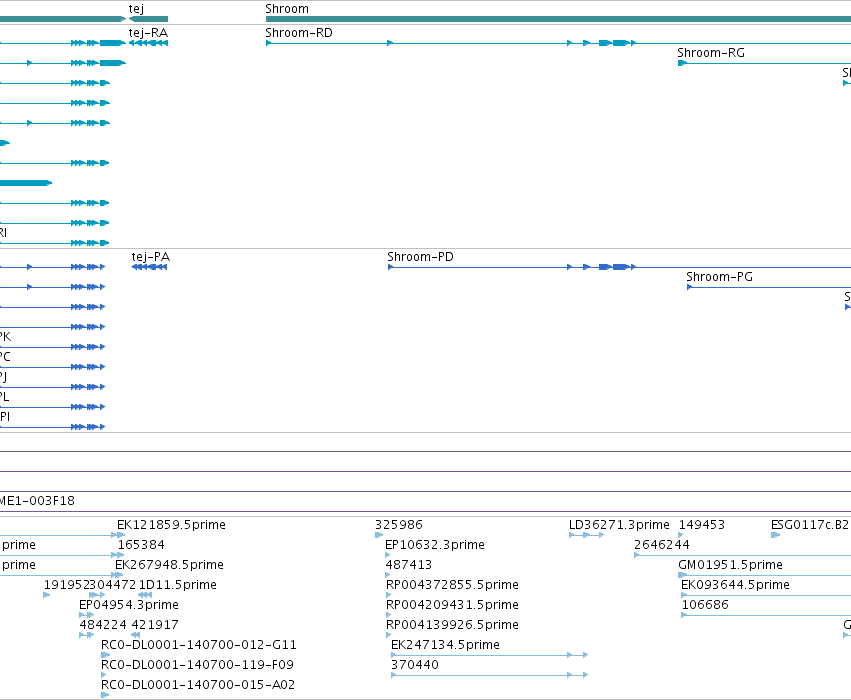Screen dimensions: 851x700
Task: Click EST label EK121859.5prime
Action: click(171, 525)
